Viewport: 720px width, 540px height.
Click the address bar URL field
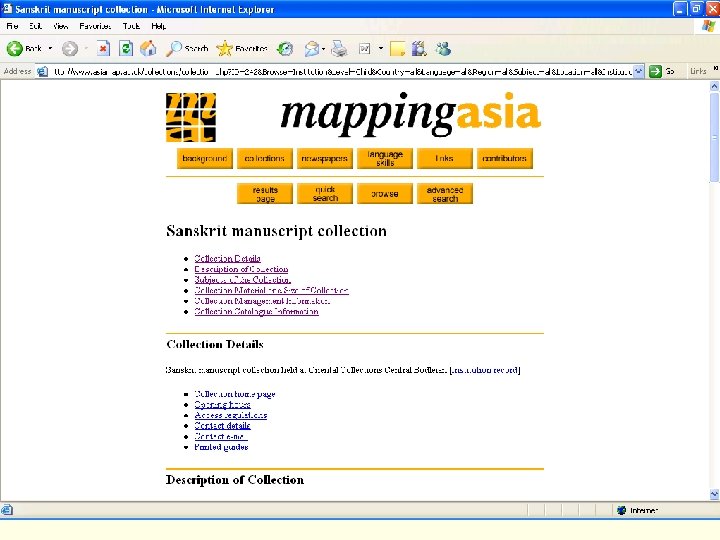pyautogui.click(x=342, y=71)
